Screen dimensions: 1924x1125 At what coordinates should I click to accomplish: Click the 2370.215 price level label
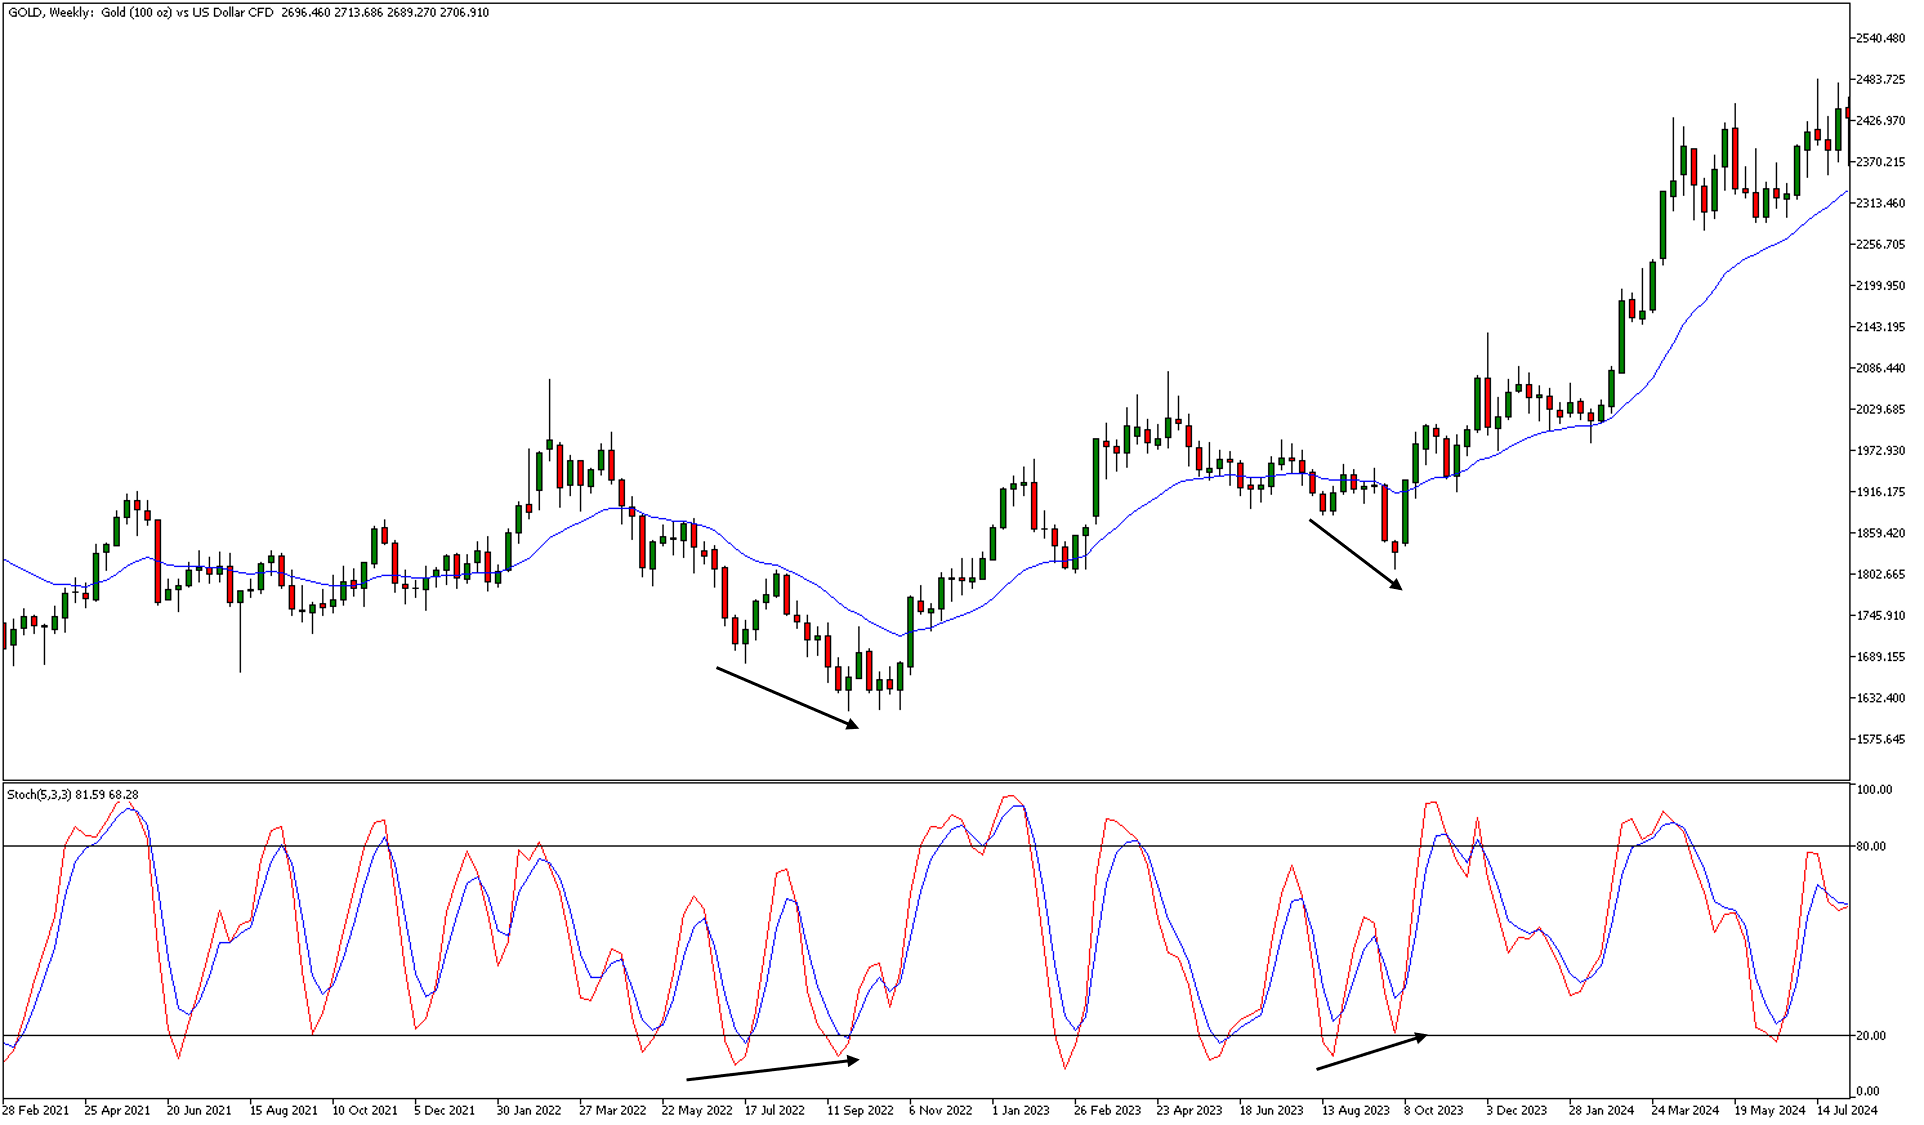[1880, 162]
